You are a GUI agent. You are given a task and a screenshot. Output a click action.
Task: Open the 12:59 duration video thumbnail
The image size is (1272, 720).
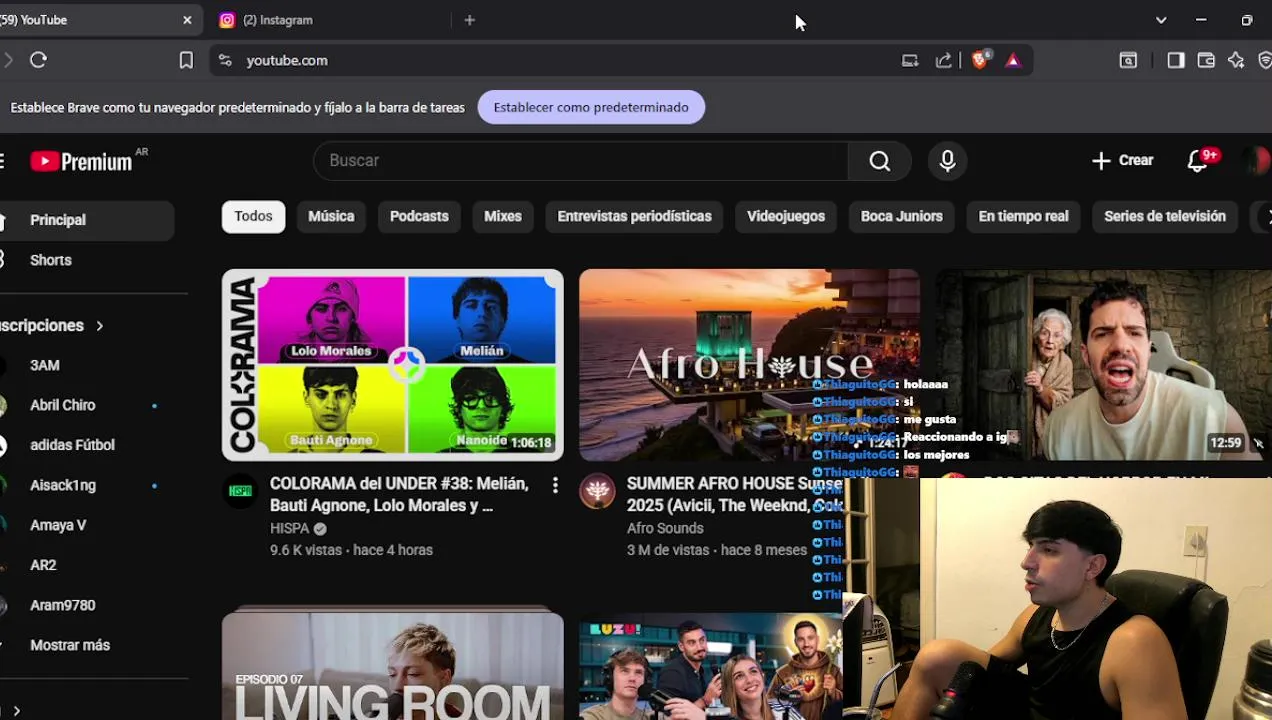1104,365
